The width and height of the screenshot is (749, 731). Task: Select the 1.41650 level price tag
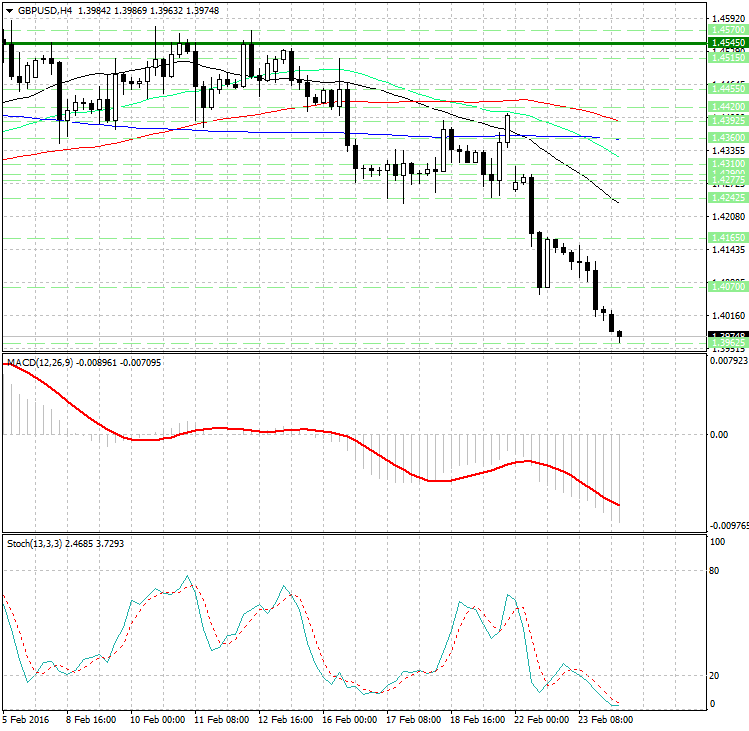coord(725,237)
